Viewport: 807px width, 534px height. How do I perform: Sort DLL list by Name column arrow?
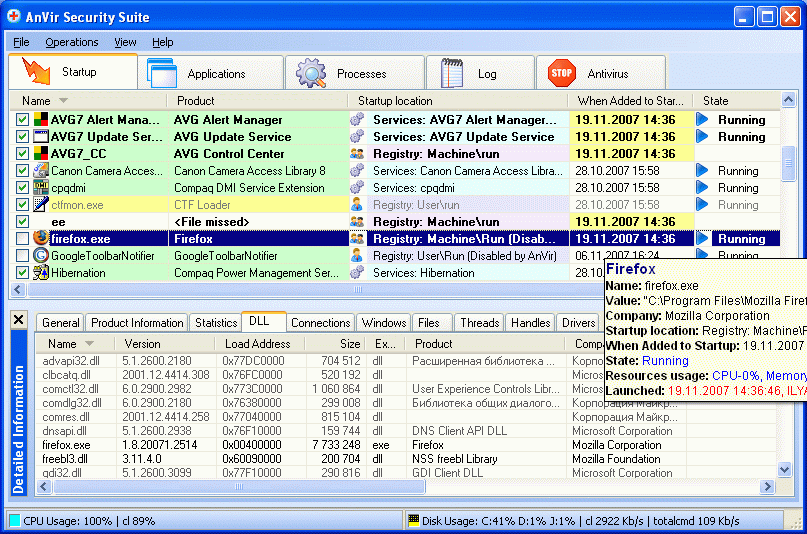pos(89,344)
